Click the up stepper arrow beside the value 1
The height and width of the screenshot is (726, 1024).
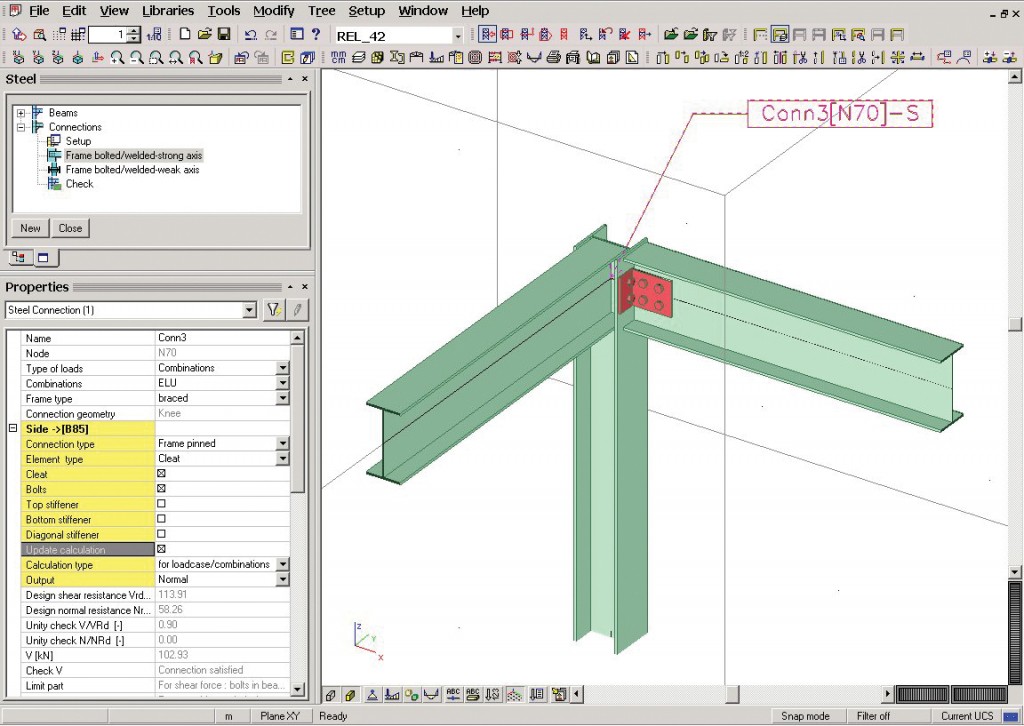click(x=134, y=31)
